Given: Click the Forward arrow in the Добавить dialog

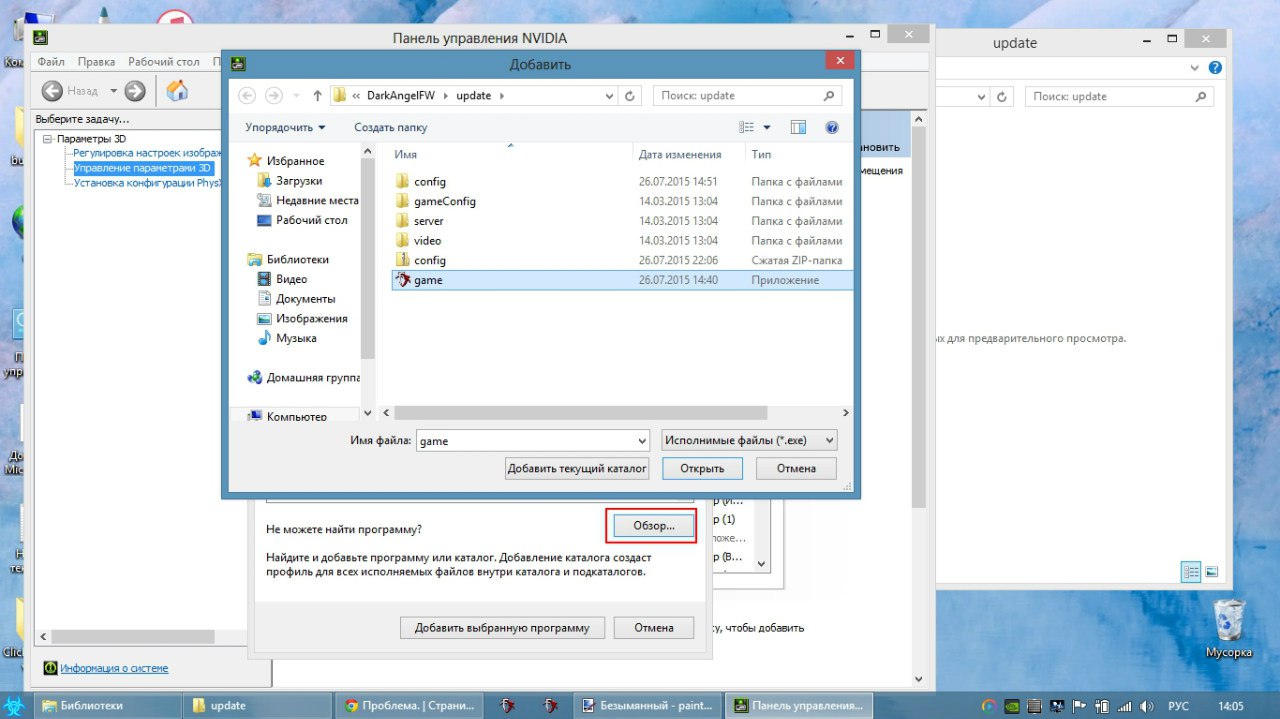Looking at the screenshot, I should click(273, 96).
